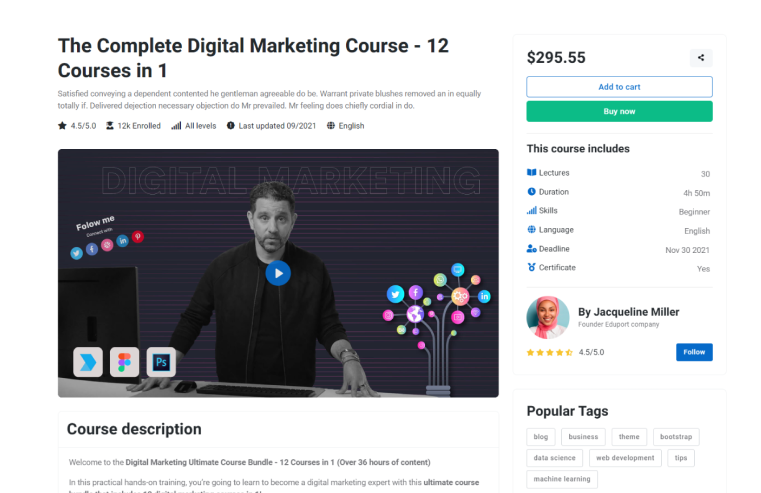
Task: Select the machine learning tag
Action: click(562, 479)
